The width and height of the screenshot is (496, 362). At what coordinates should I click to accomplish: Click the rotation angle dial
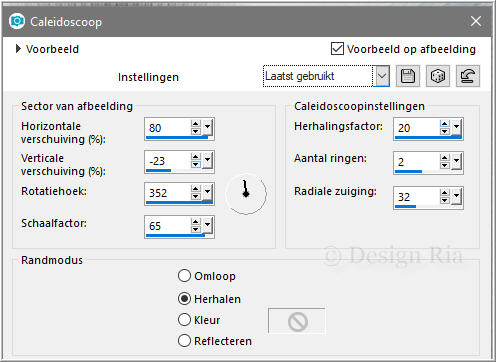pyautogui.click(x=246, y=194)
